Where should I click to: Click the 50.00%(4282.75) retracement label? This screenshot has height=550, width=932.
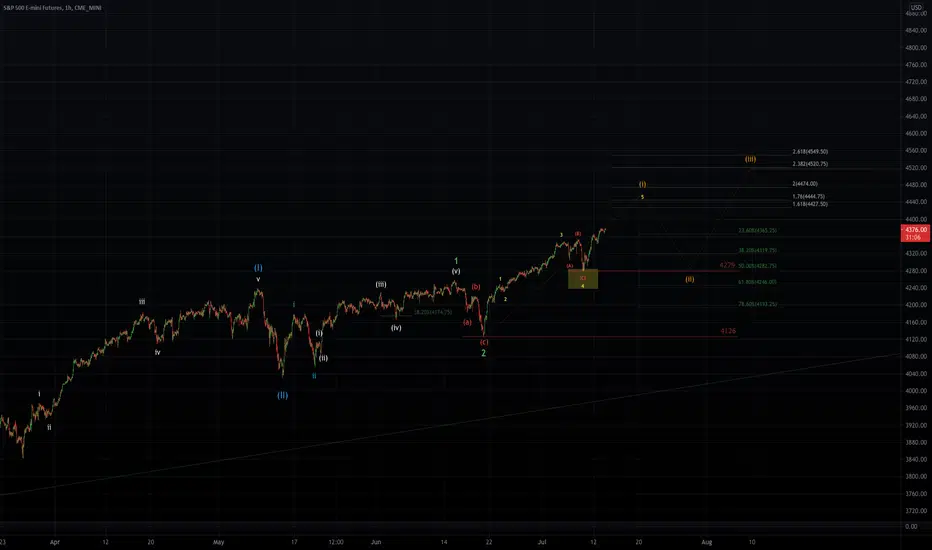pos(757,266)
